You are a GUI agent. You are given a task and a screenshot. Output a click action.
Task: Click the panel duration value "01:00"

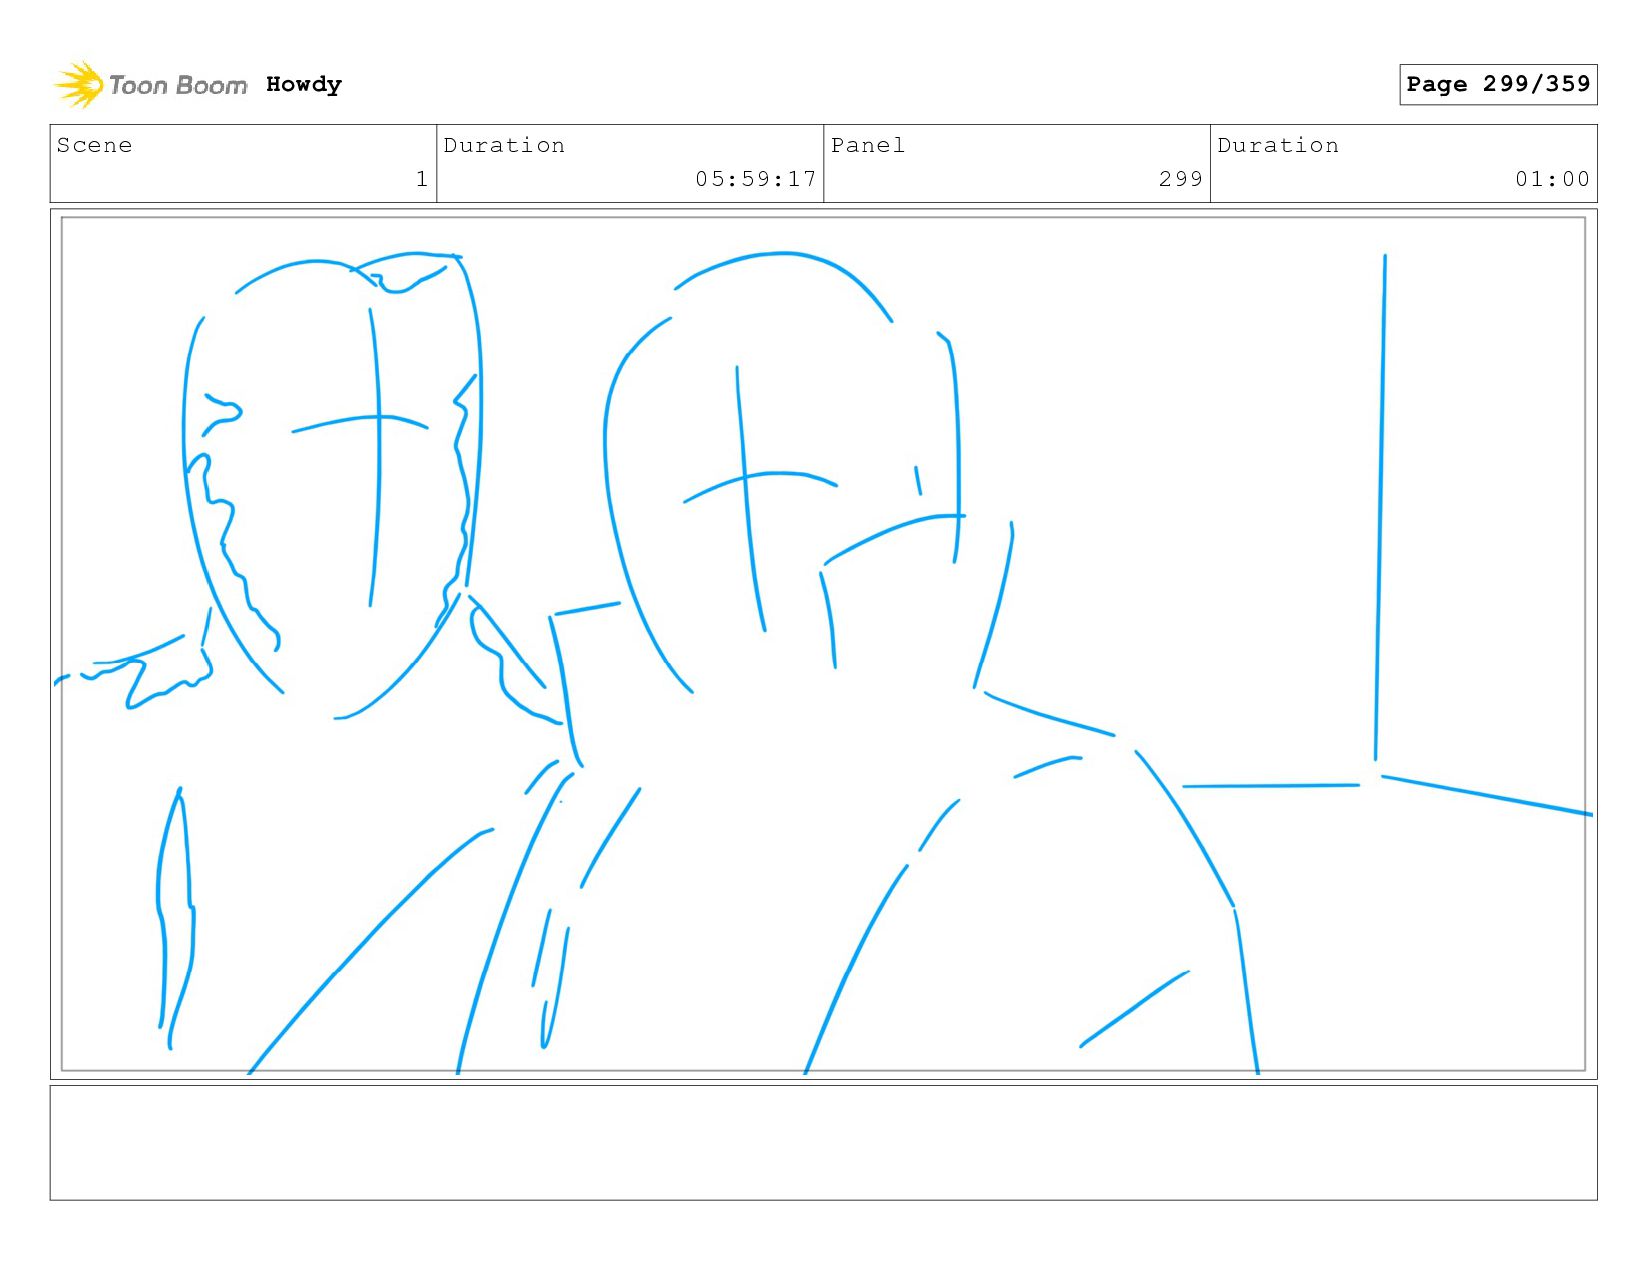[x=1552, y=179]
